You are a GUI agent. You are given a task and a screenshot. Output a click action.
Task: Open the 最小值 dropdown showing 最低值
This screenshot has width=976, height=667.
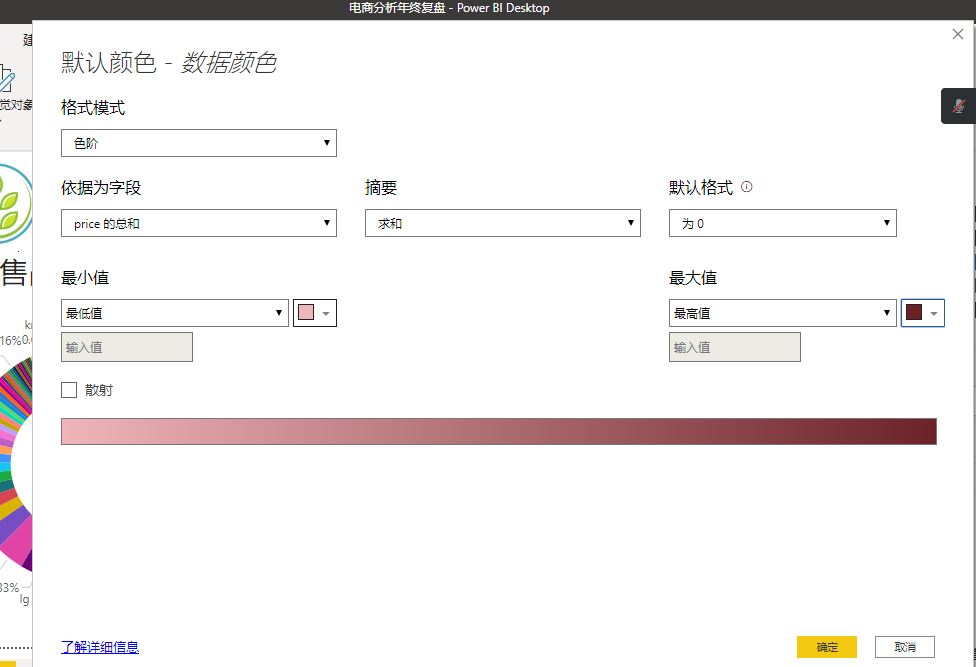(175, 313)
